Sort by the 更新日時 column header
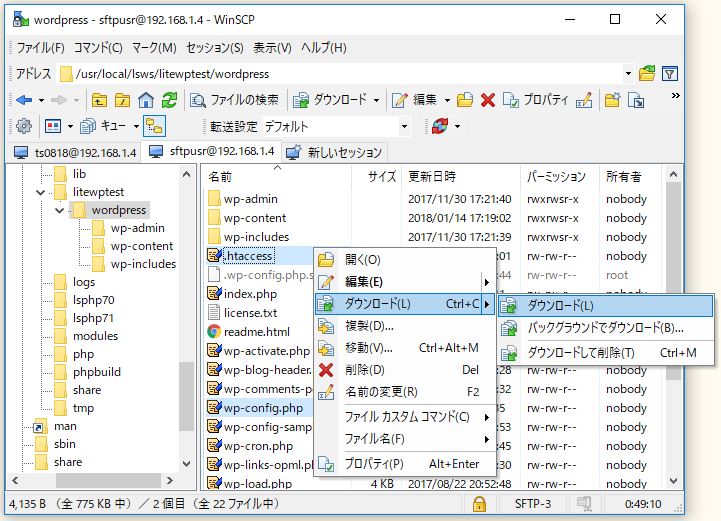 click(x=461, y=177)
